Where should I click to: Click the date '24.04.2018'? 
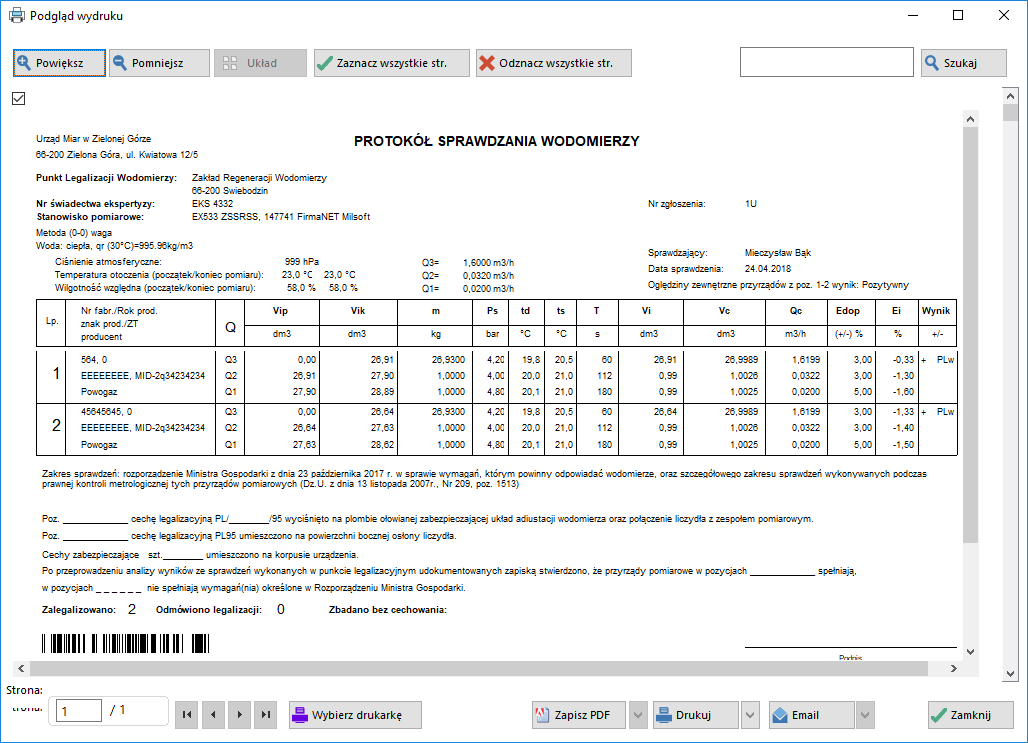click(768, 269)
